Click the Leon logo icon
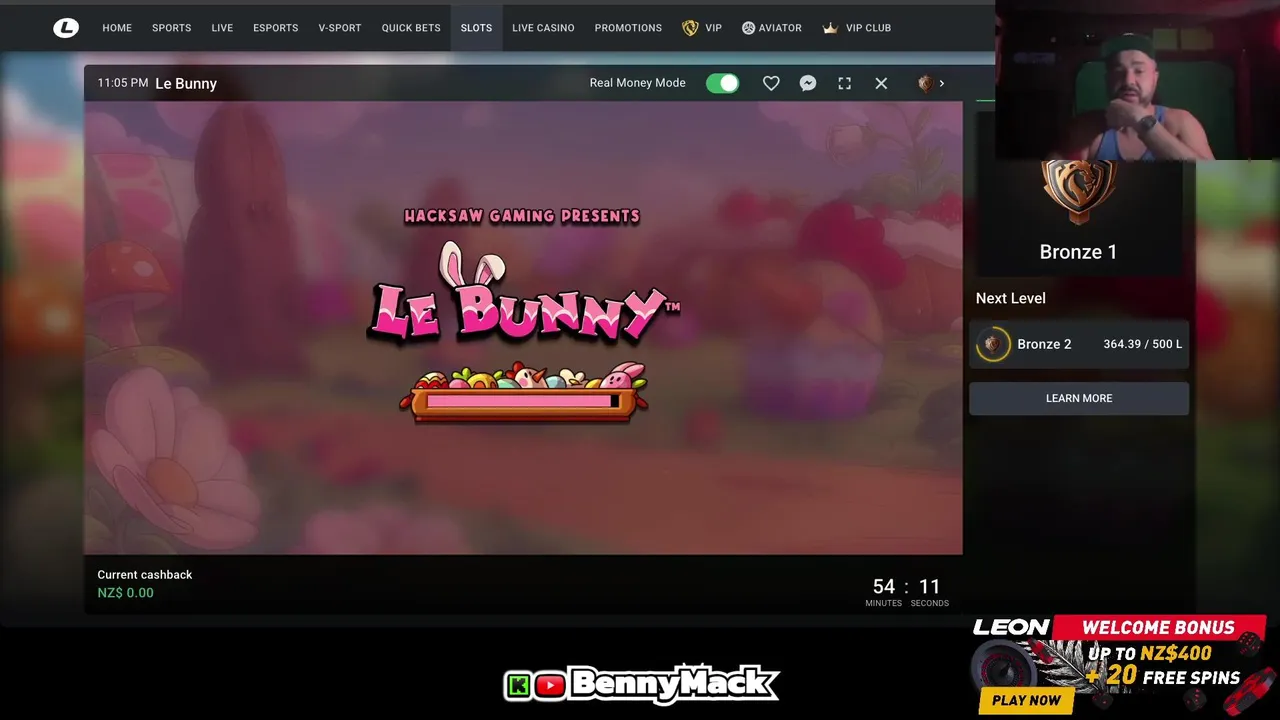This screenshot has width=1280, height=720. coord(66,28)
